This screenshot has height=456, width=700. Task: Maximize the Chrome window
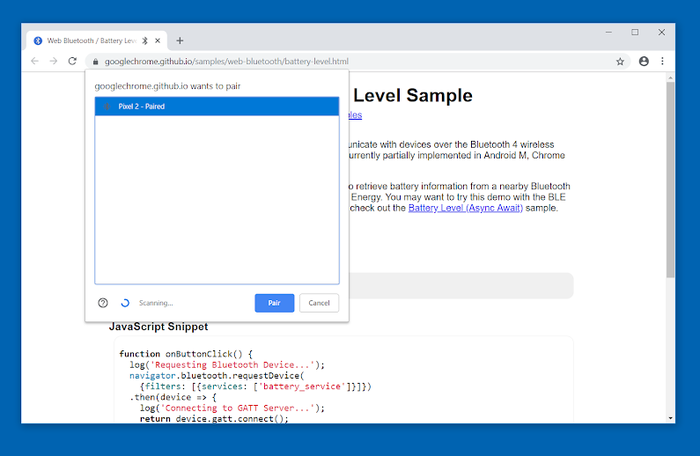click(x=634, y=32)
